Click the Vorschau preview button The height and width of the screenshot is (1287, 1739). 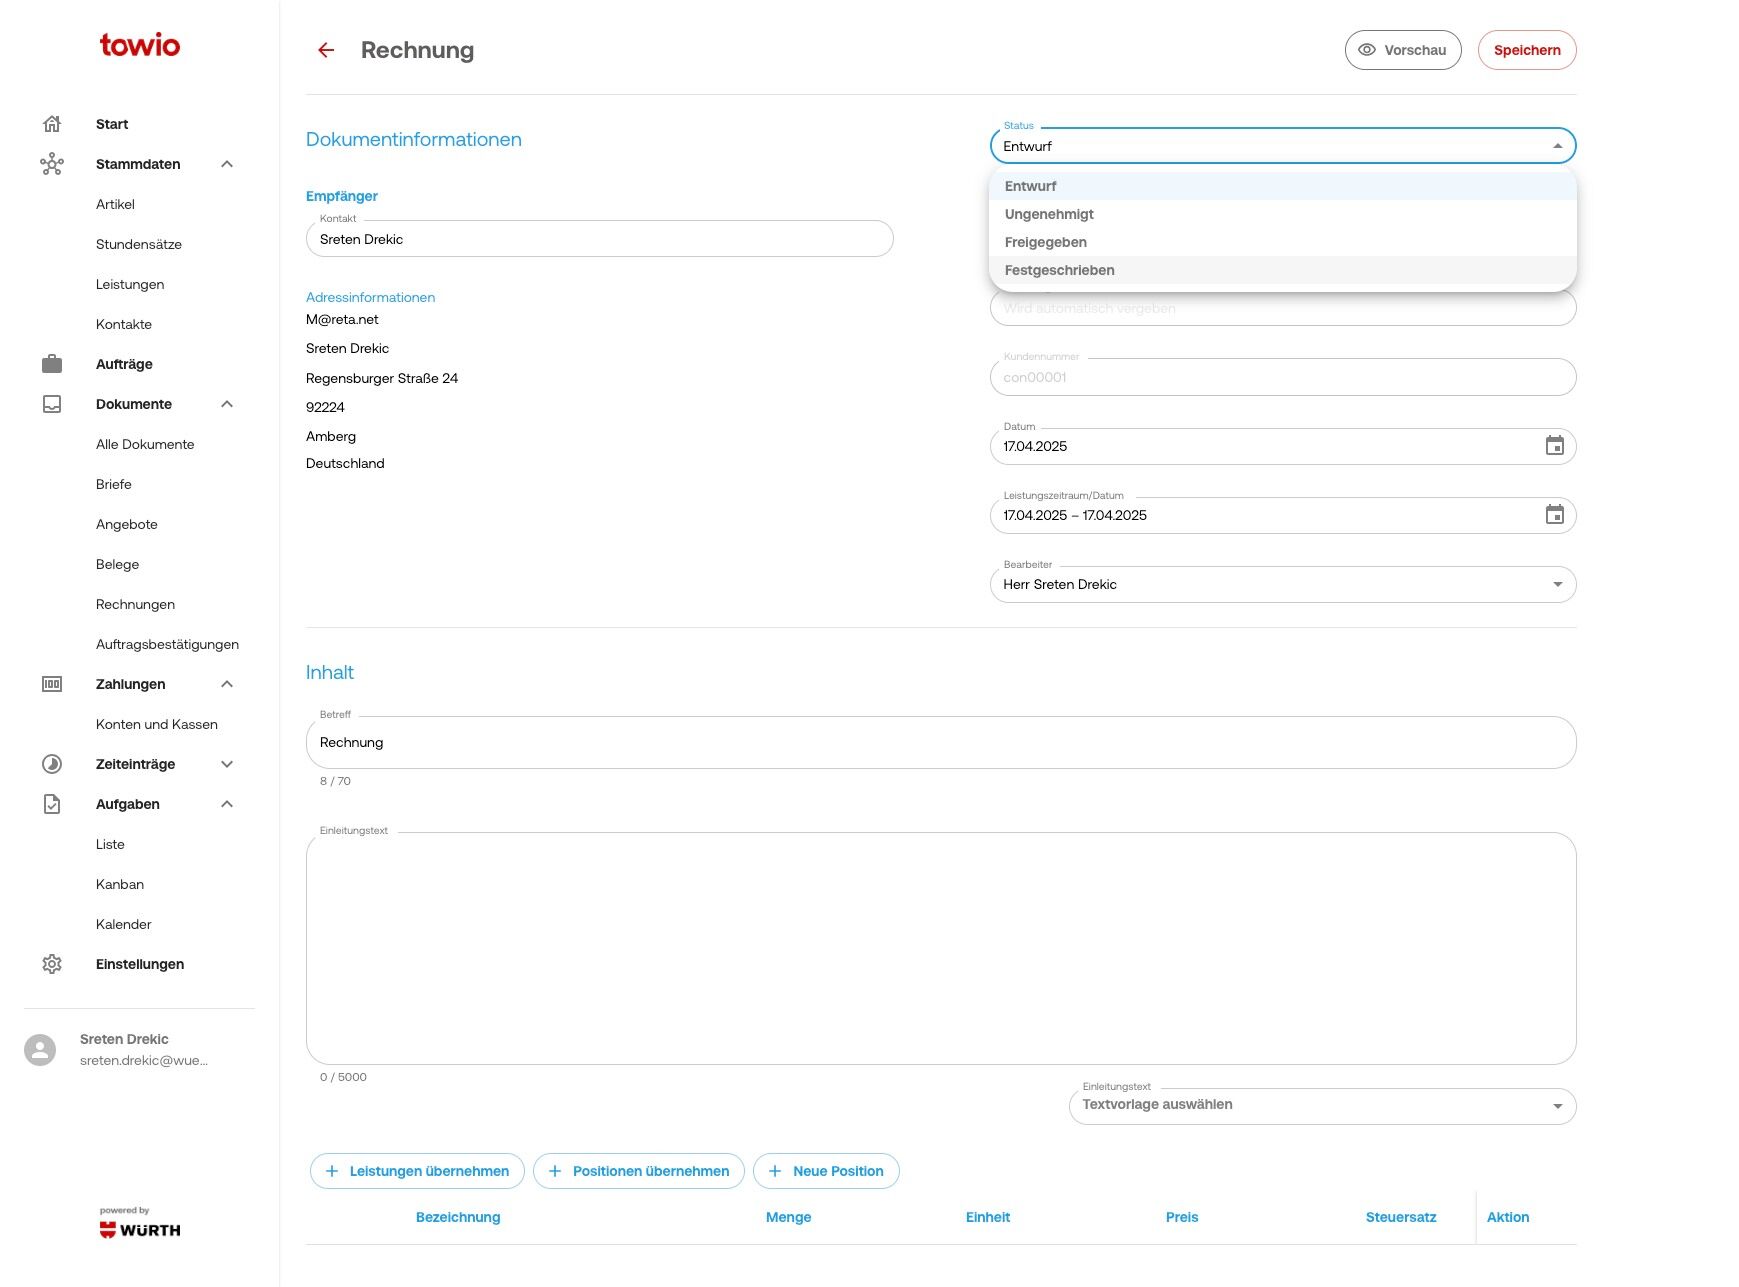(1402, 50)
